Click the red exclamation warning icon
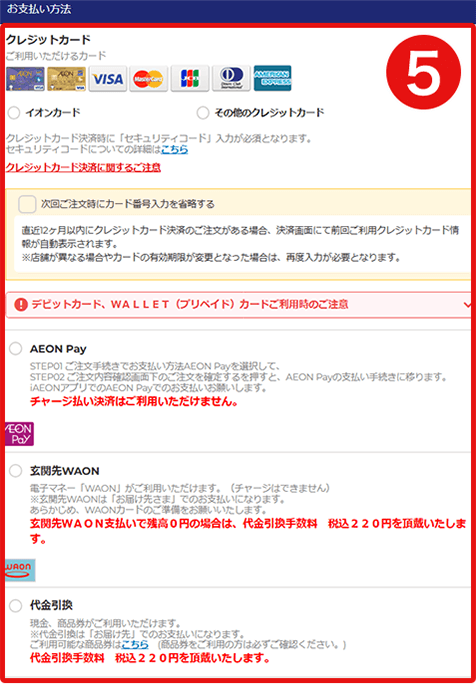 (x=21, y=305)
